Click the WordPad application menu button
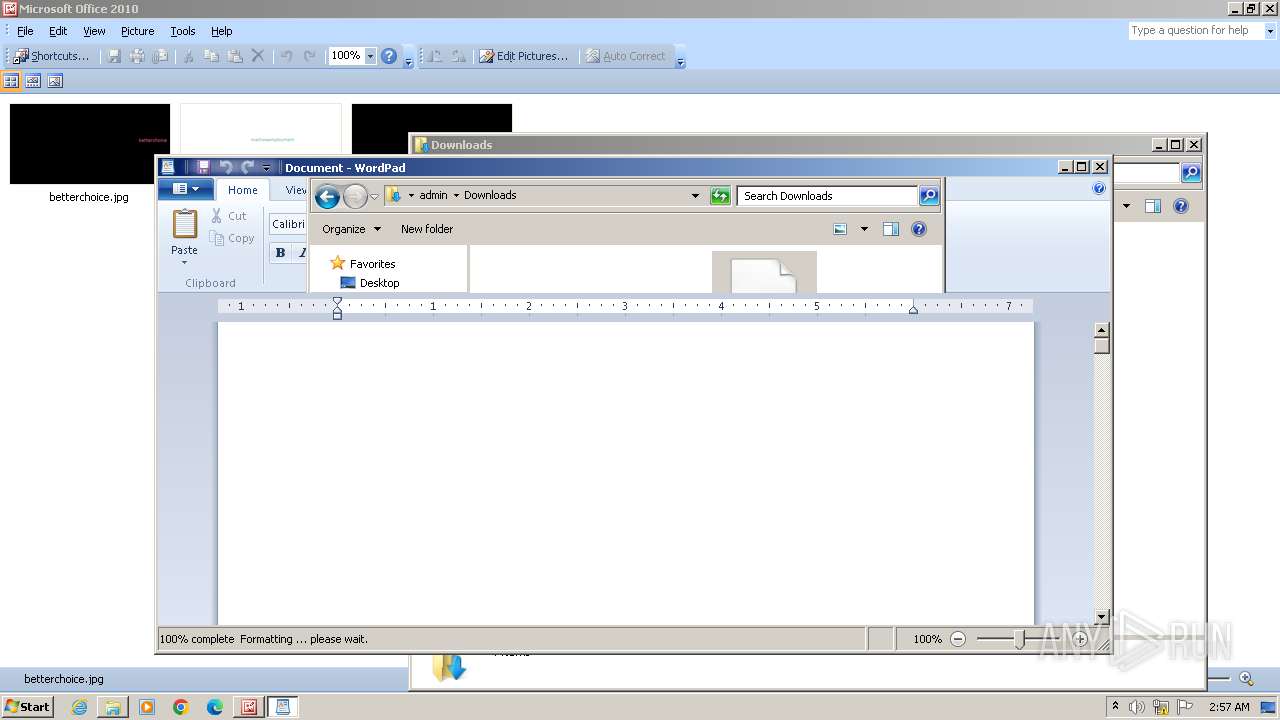This screenshot has height=720, width=1280. 186,189
